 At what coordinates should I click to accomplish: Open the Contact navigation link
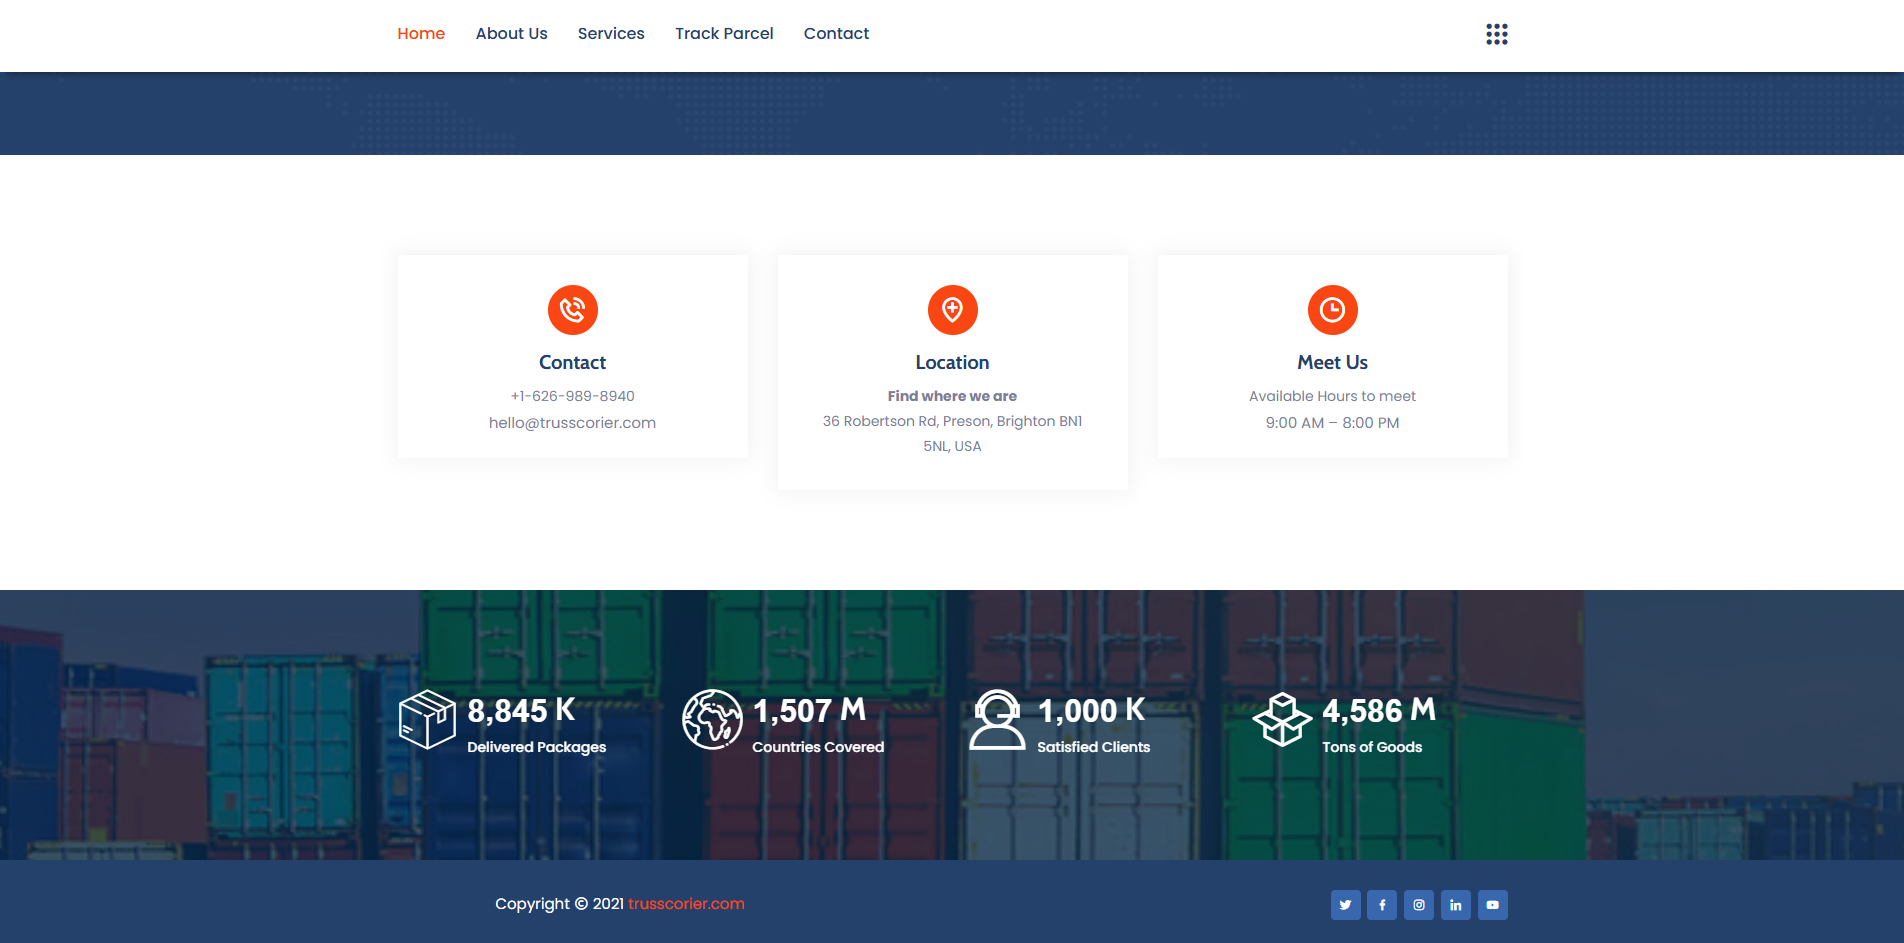836,34
